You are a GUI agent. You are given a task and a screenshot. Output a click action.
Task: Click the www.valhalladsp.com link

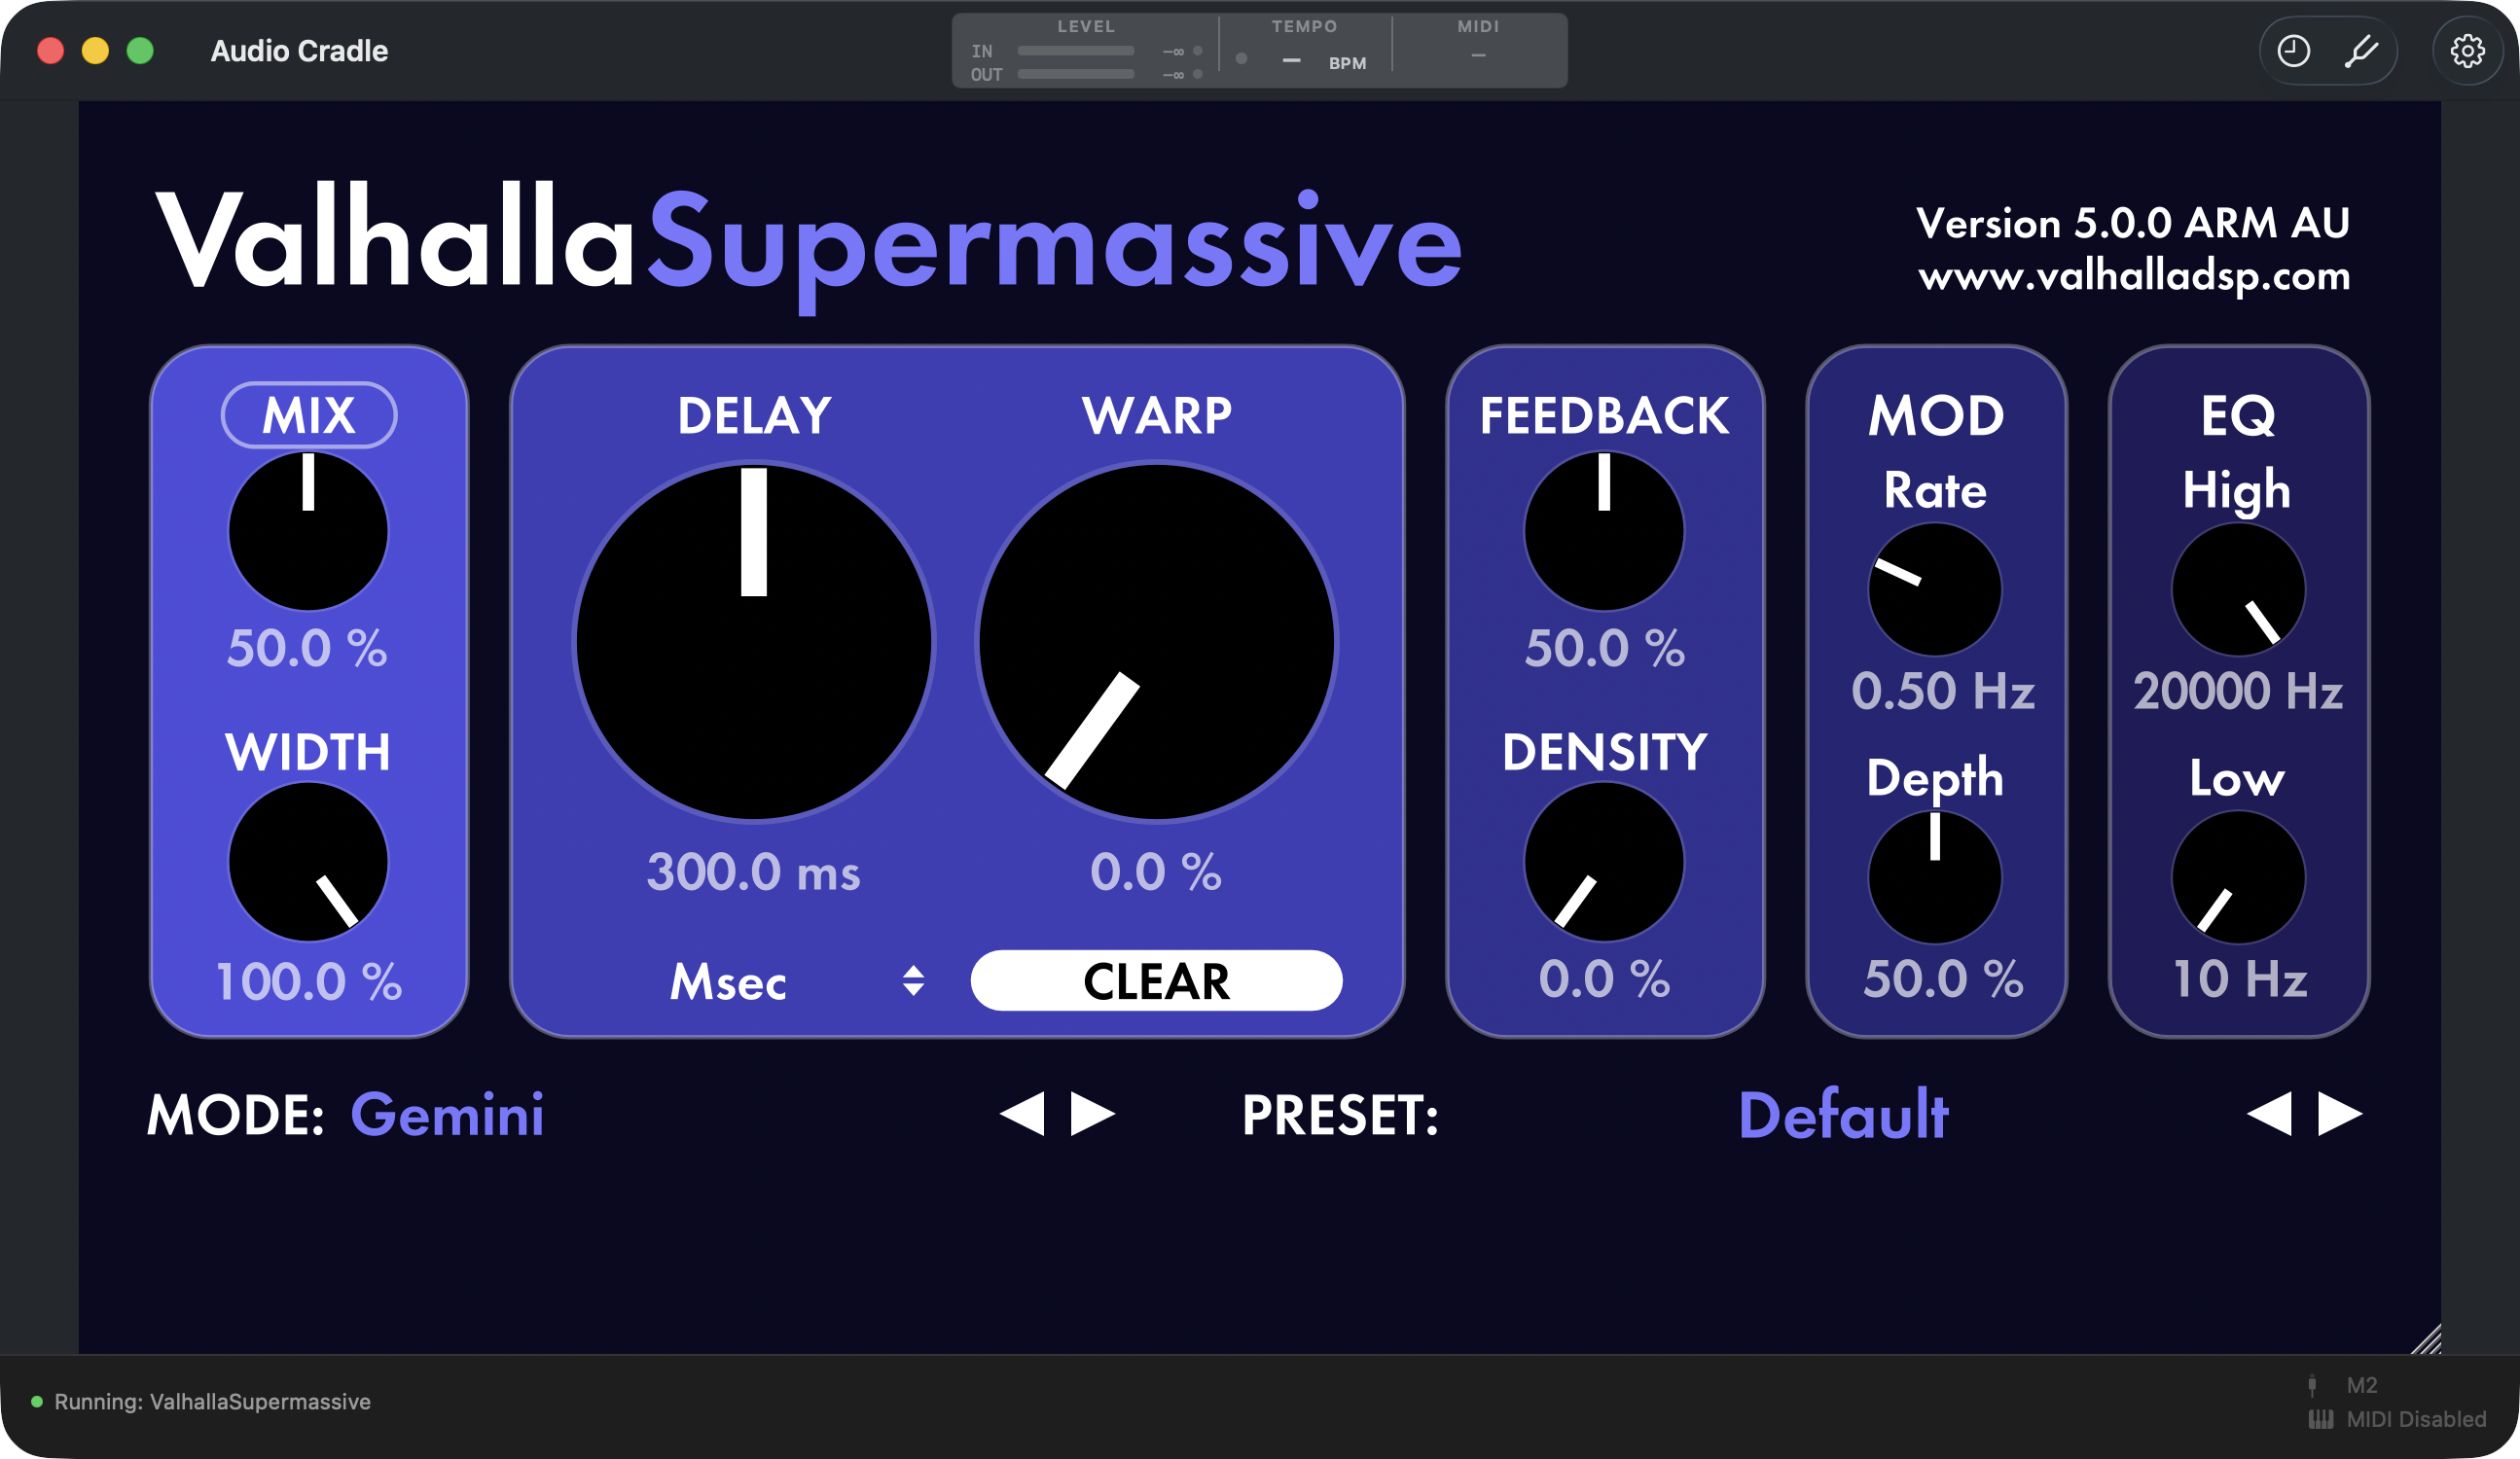pos(2134,276)
